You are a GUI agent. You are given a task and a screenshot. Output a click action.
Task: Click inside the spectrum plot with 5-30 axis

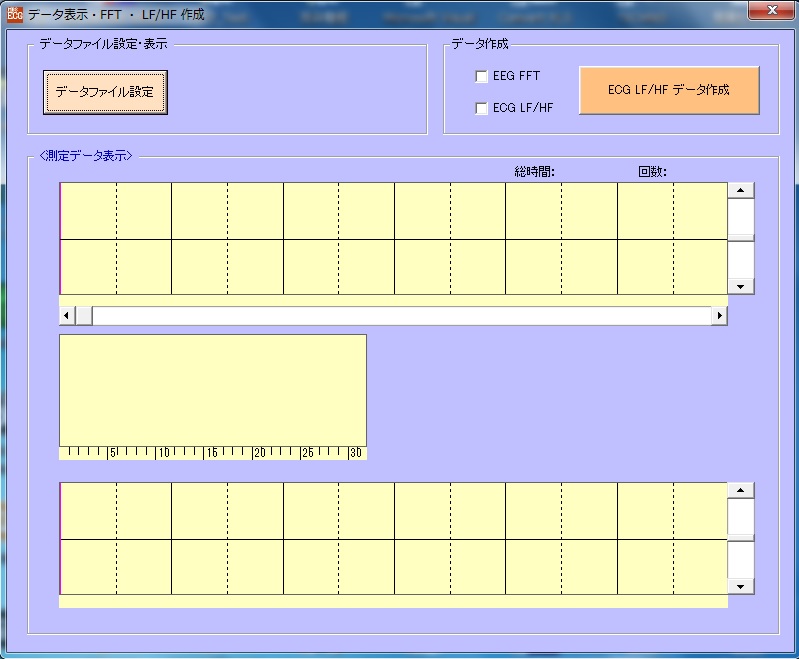pyautogui.click(x=212, y=390)
